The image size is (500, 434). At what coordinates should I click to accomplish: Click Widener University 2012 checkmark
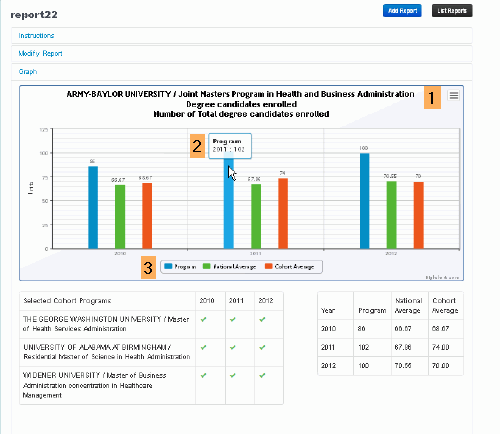262,375
